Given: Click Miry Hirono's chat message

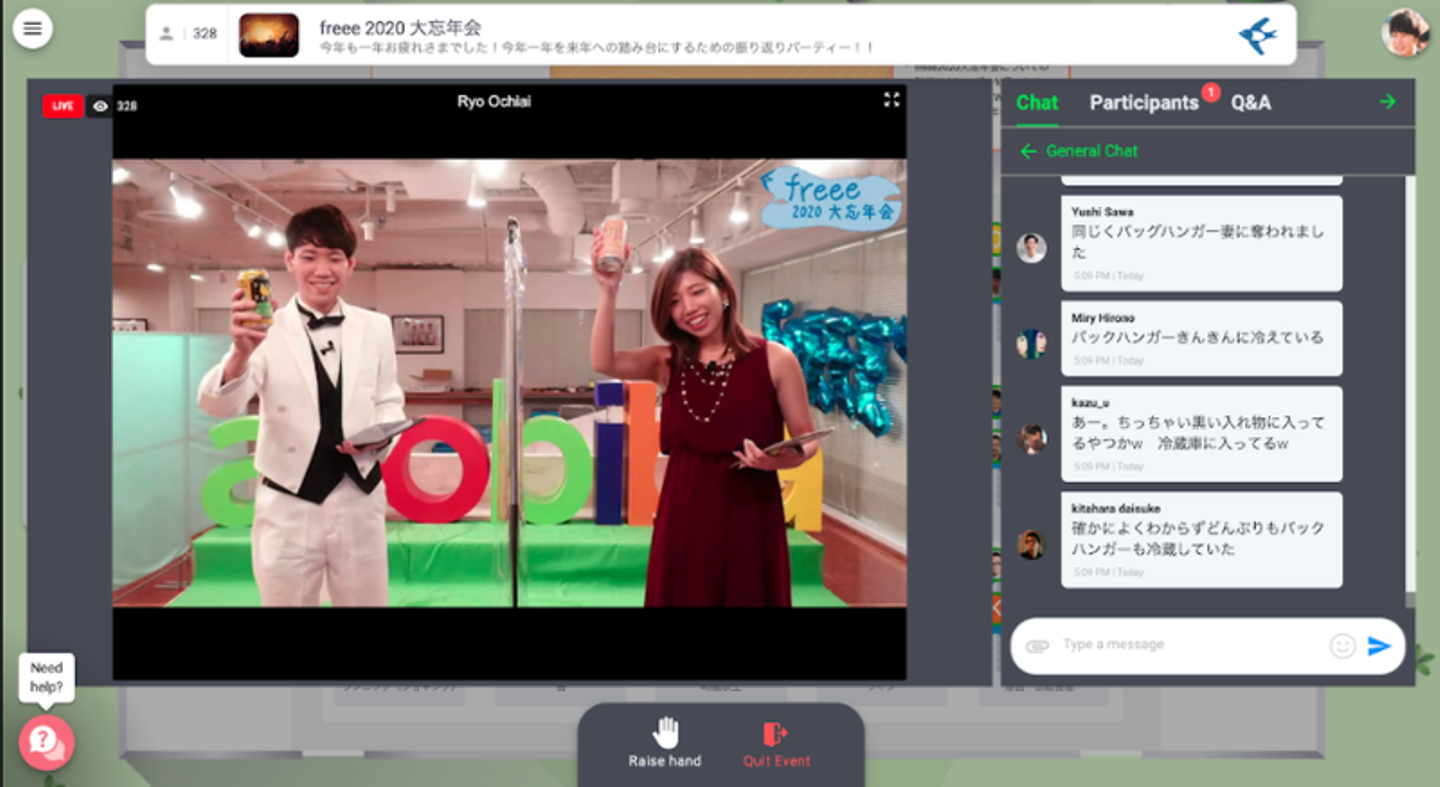Looking at the screenshot, I should click(1201, 338).
